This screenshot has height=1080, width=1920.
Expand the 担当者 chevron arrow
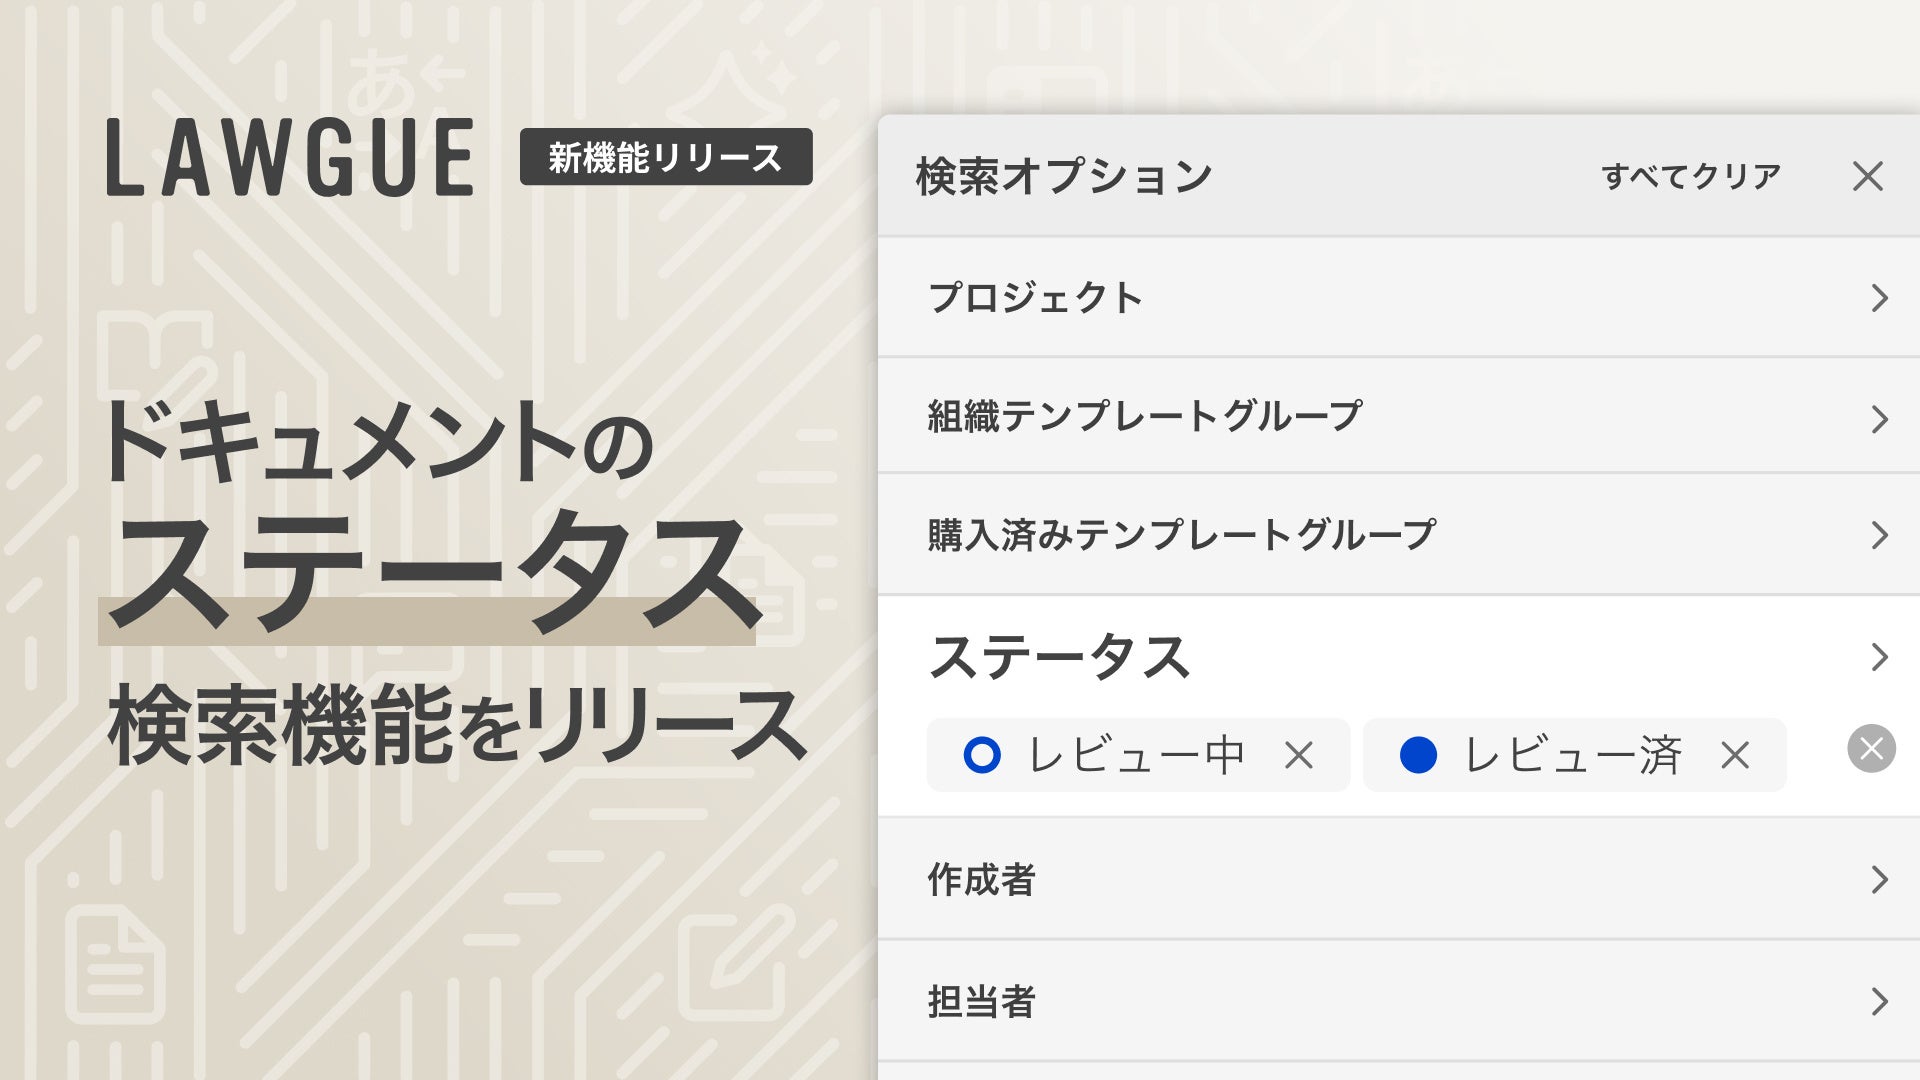[x=1879, y=1001]
